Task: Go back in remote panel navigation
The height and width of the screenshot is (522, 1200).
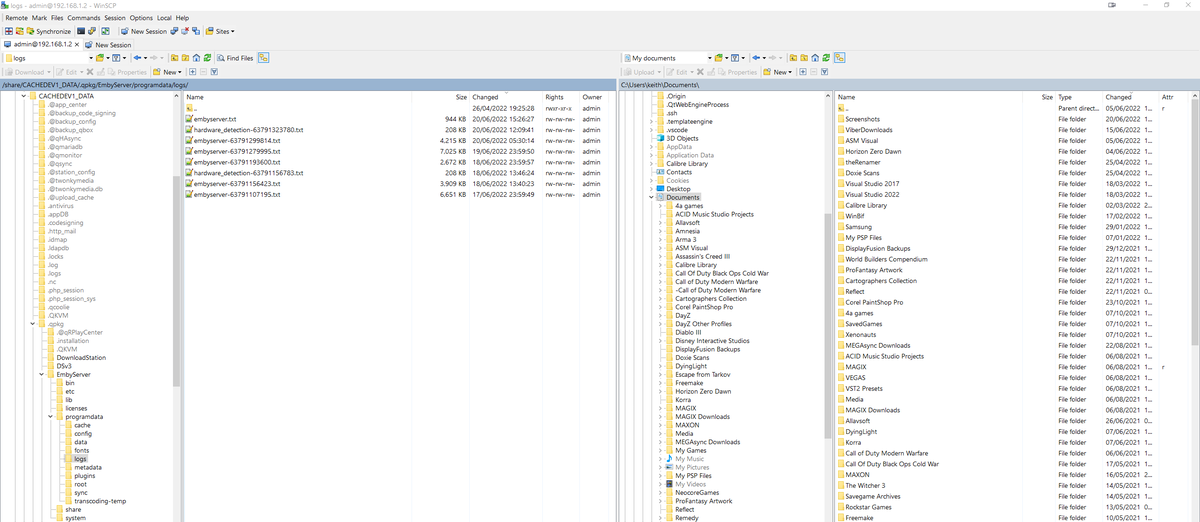Action: point(138,58)
